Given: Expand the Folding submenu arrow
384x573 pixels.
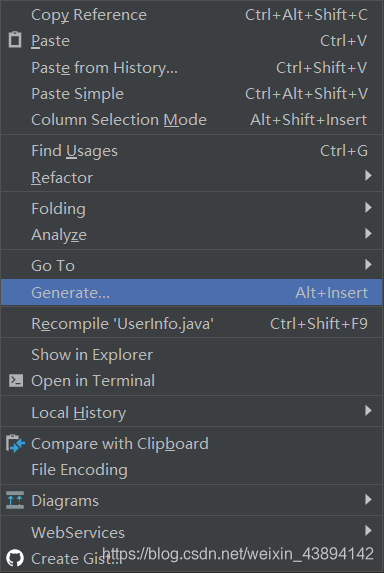Looking at the screenshot, I should click(x=368, y=208).
